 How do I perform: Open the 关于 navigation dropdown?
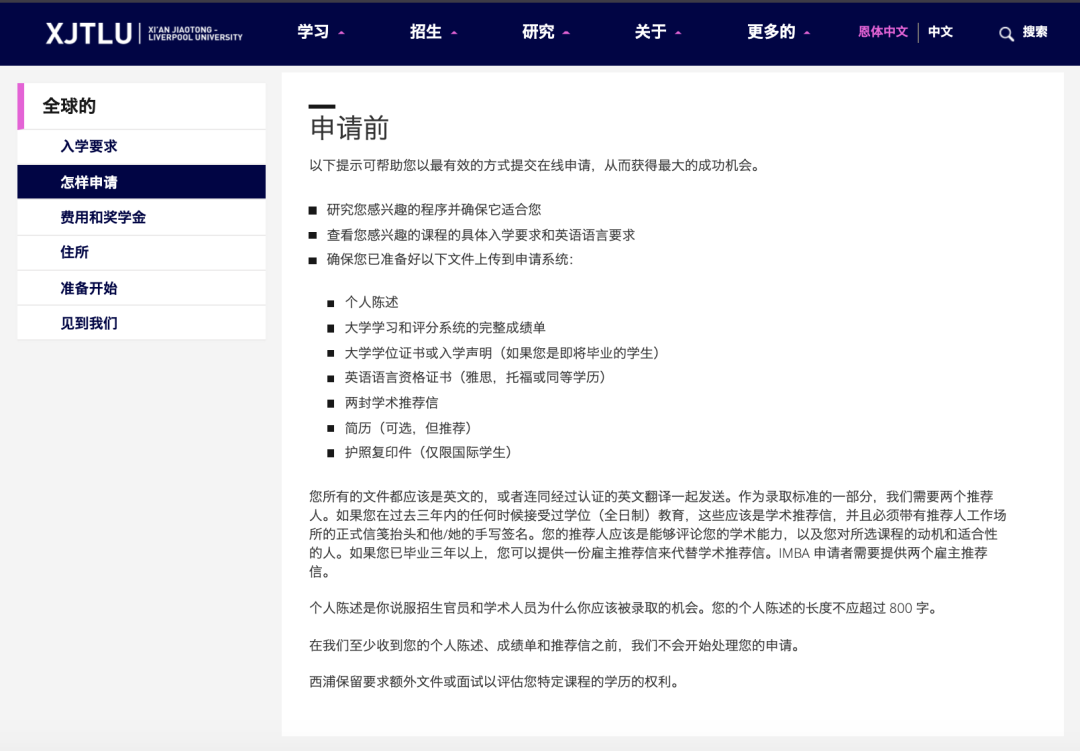pos(657,32)
